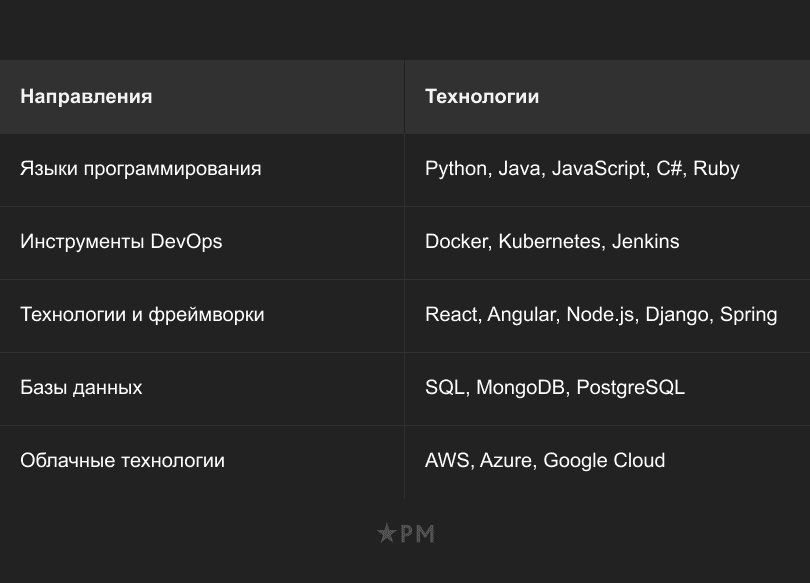
Task: Click the "AWS, Azure, Google Cloud" cell
Action: point(608,462)
